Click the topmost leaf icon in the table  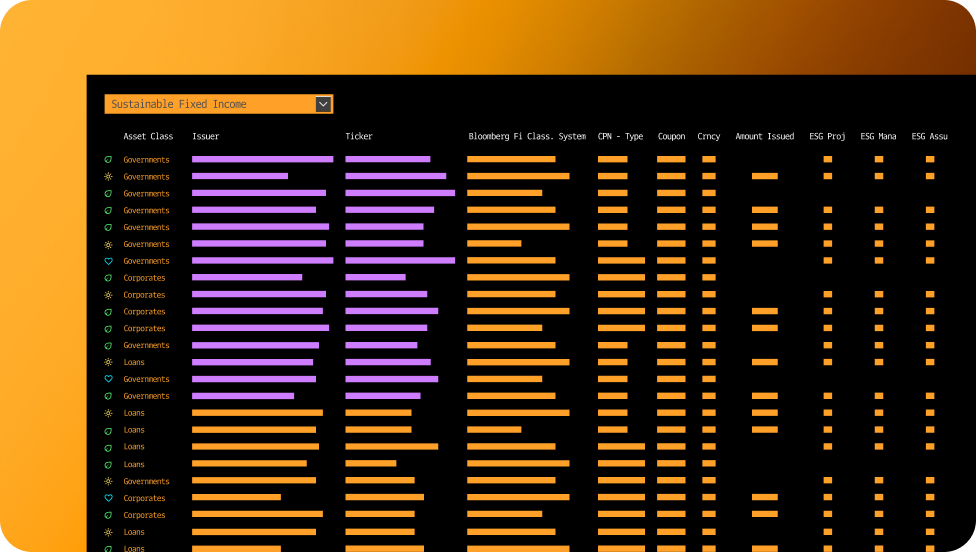(x=108, y=160)
